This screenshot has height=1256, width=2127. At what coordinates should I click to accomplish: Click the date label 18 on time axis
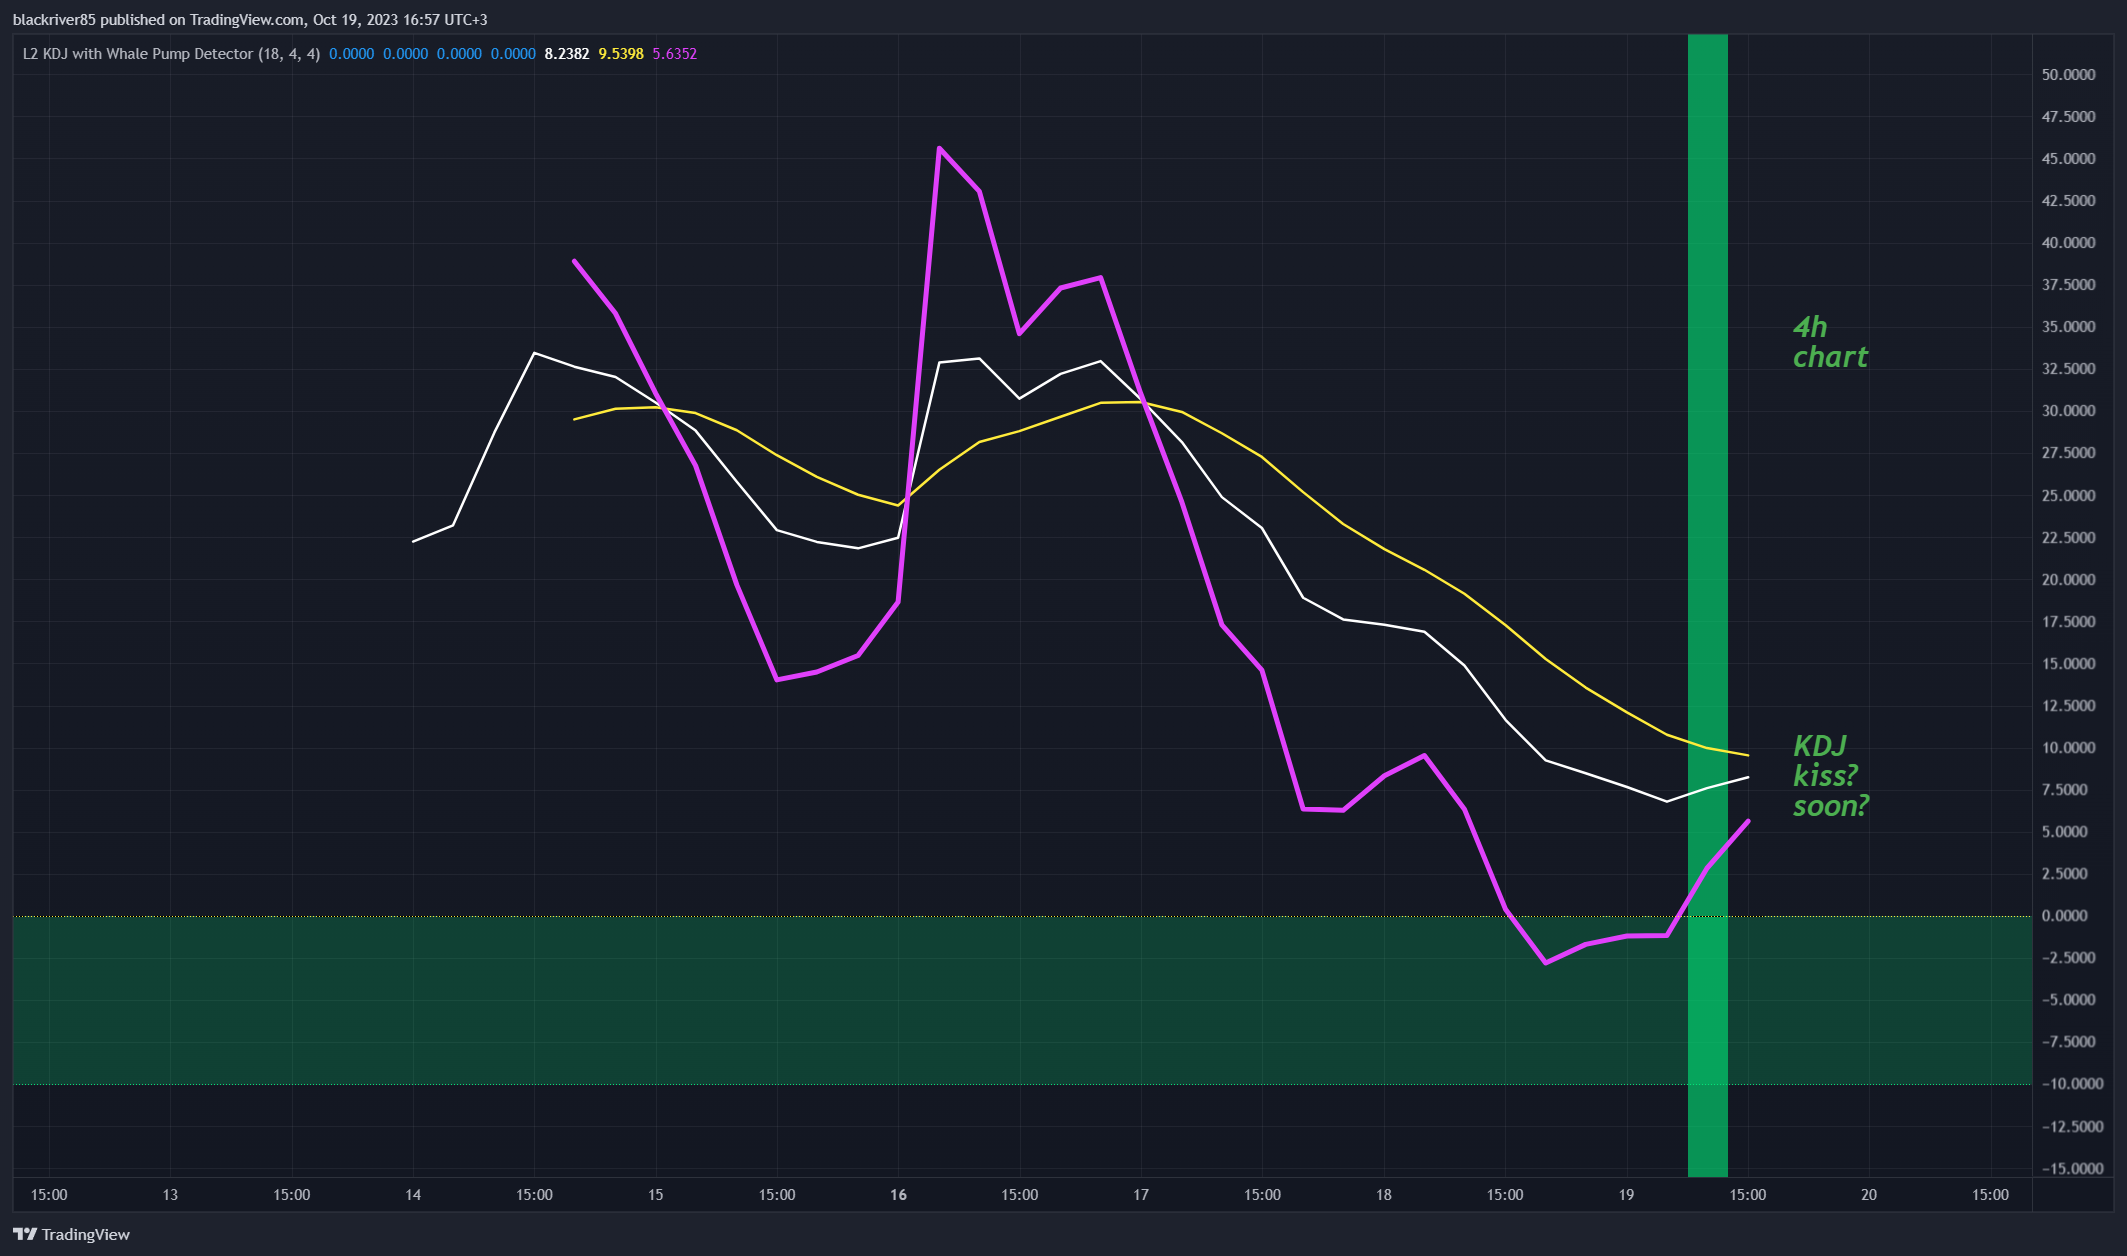point(1384,1195)
